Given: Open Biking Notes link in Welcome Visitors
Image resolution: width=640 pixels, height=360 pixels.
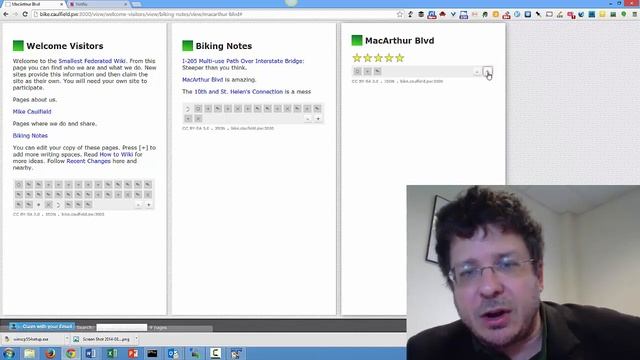Looking at the screenshot, I should [x=30, y=136].
